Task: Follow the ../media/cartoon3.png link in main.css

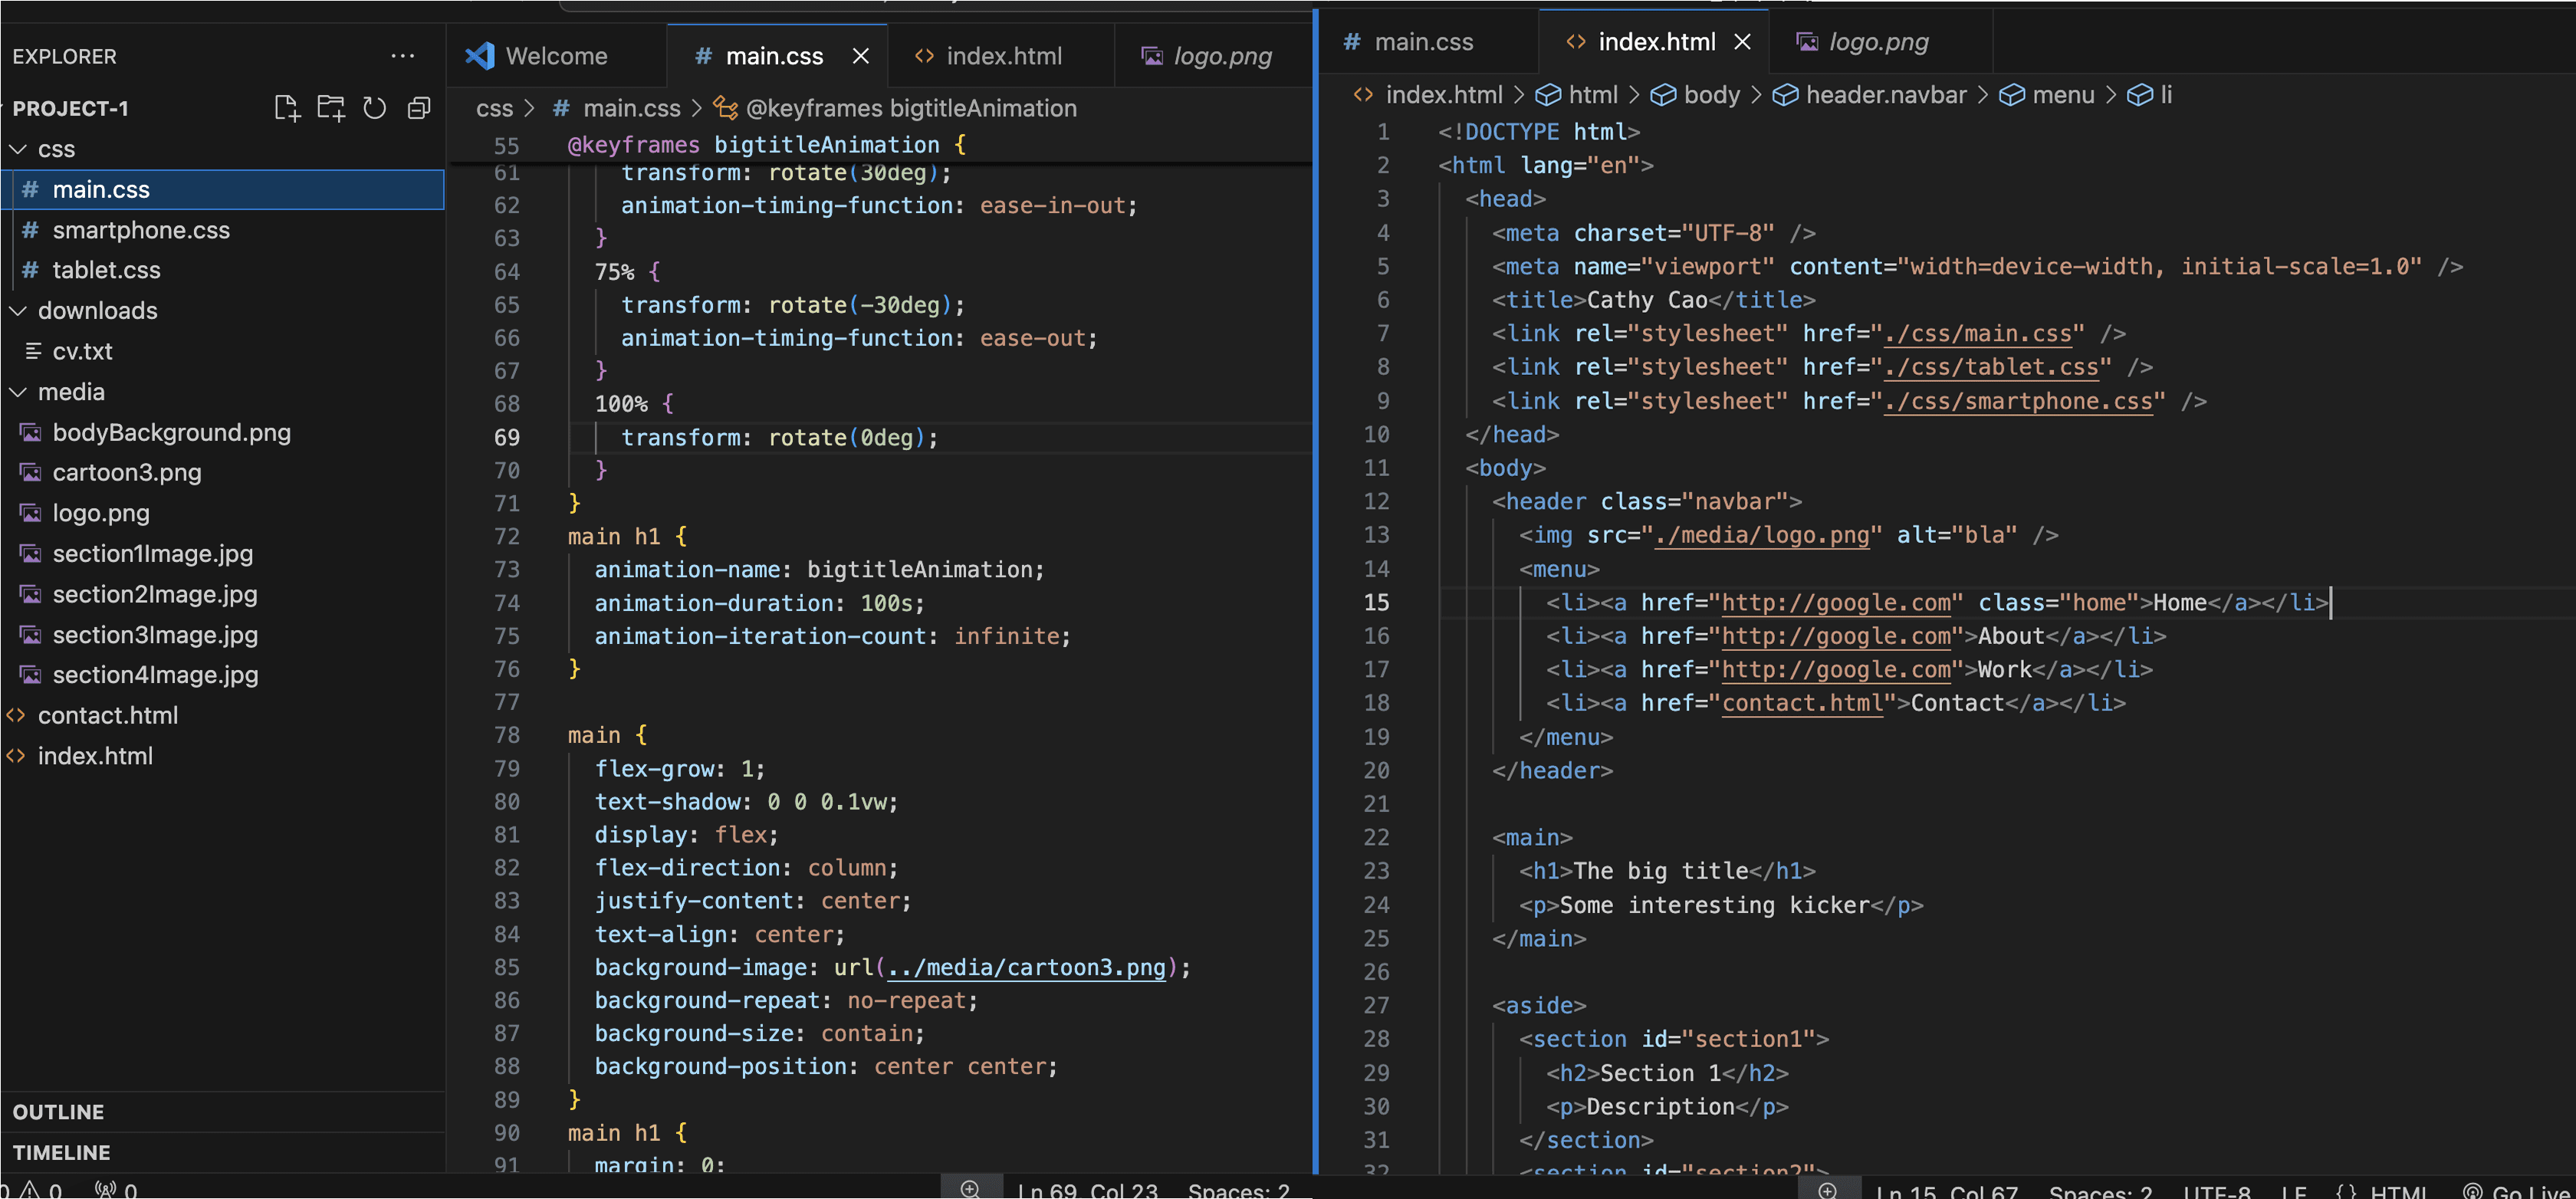Action: 1026,968
